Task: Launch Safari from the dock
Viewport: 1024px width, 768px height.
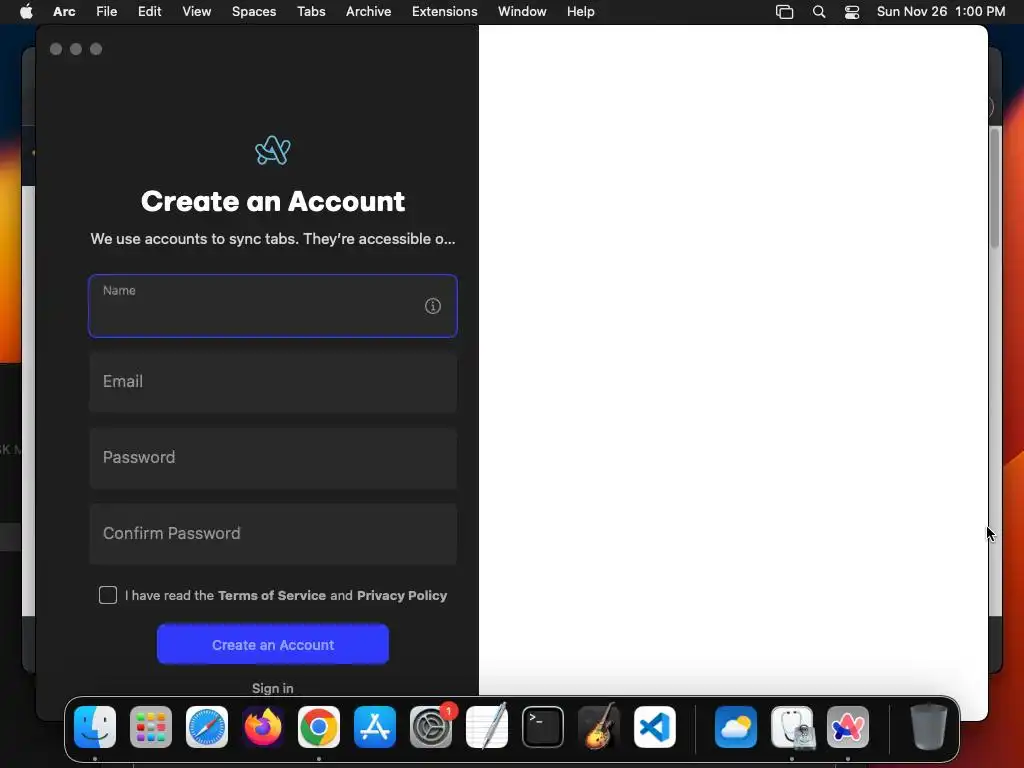Action: click(x=207, y=726)
